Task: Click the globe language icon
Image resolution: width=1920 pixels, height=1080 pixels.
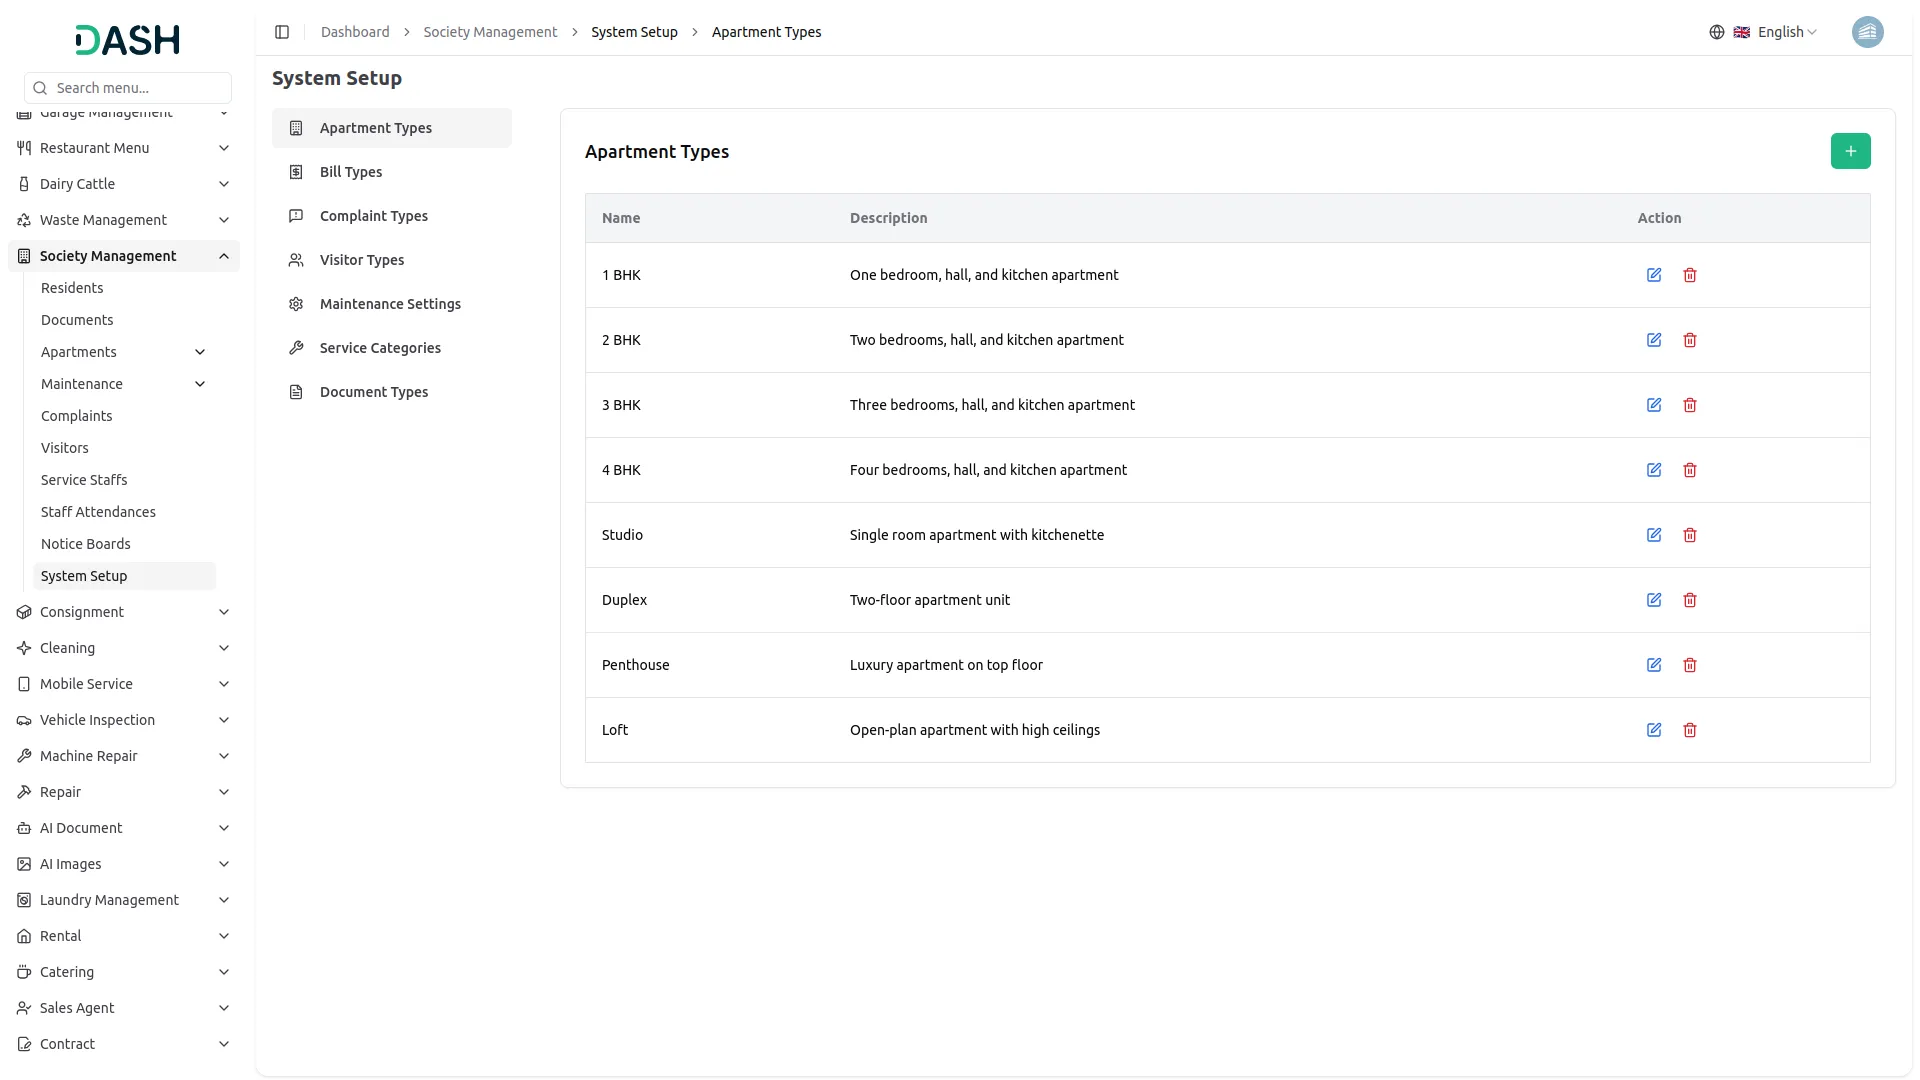Action: [x=1717, y=32]
